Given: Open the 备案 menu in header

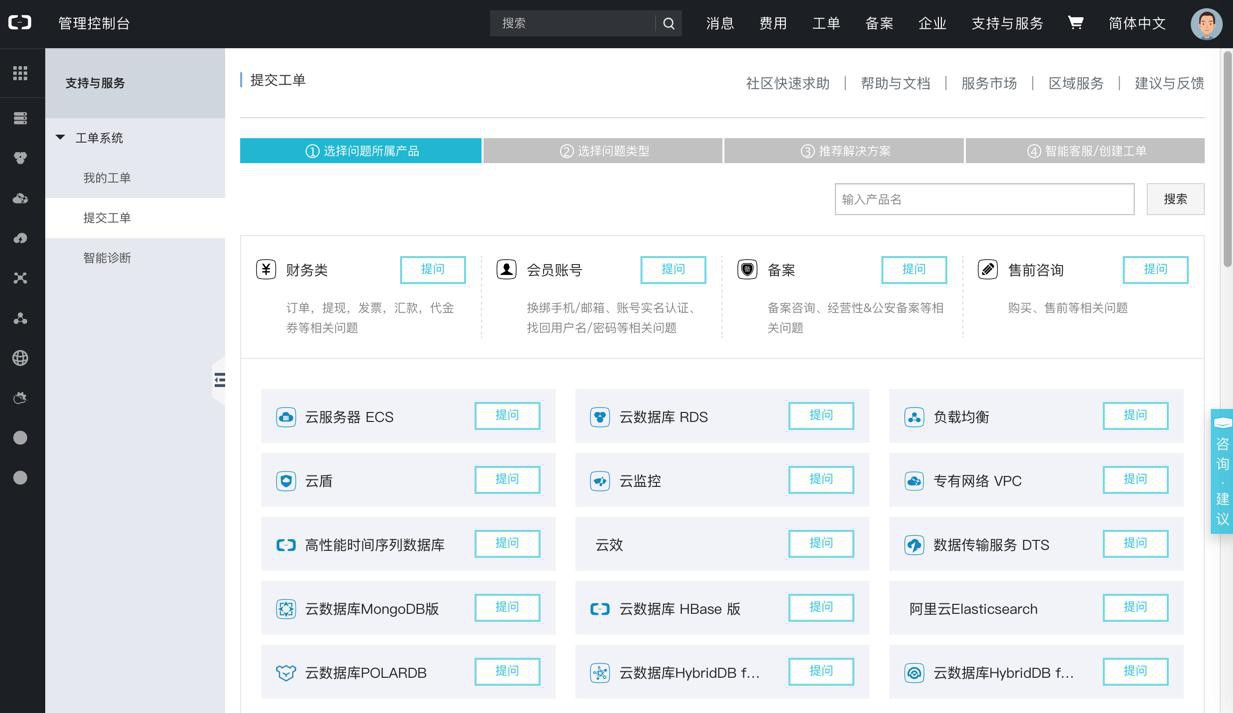Looking at the screenshot, I should [879, 23].
